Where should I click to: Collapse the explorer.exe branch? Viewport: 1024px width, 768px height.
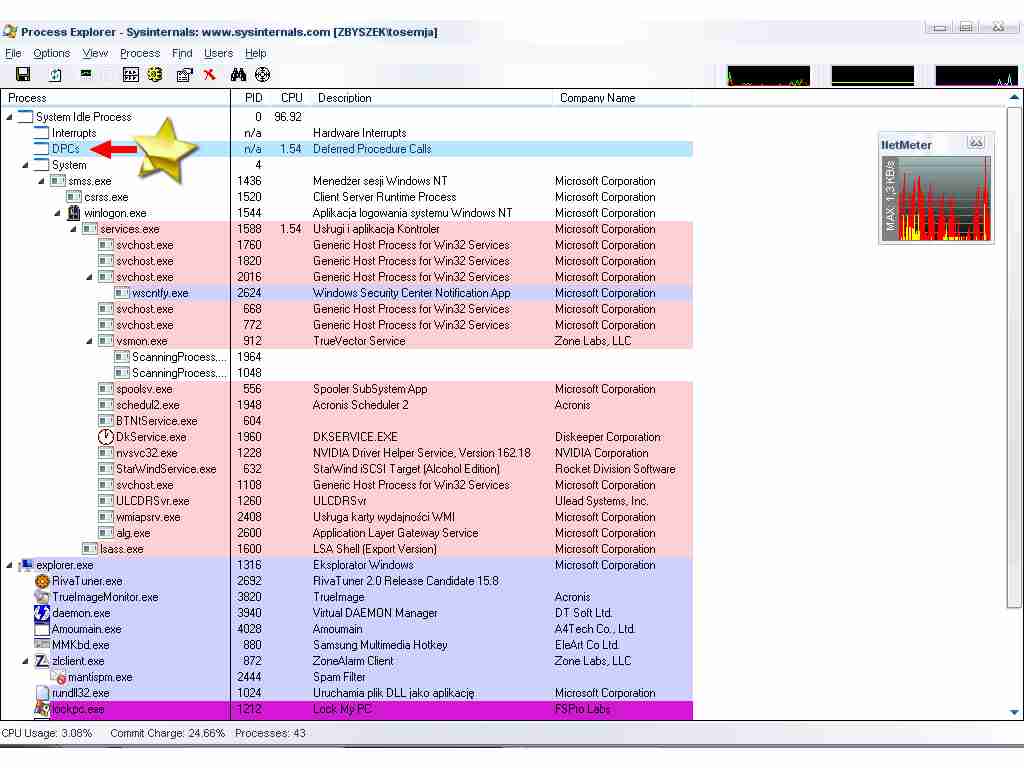pos(10,565)
